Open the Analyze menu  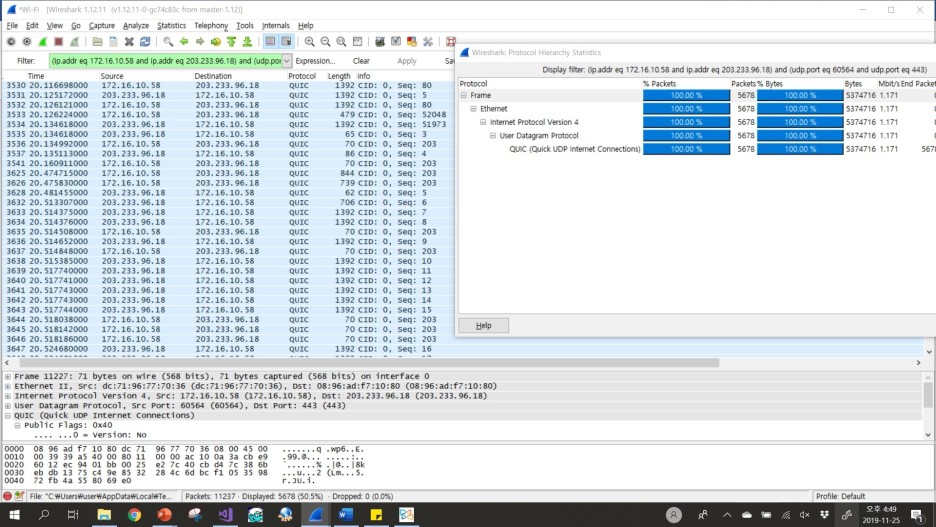pyautogui.click(x=136, y=26)
